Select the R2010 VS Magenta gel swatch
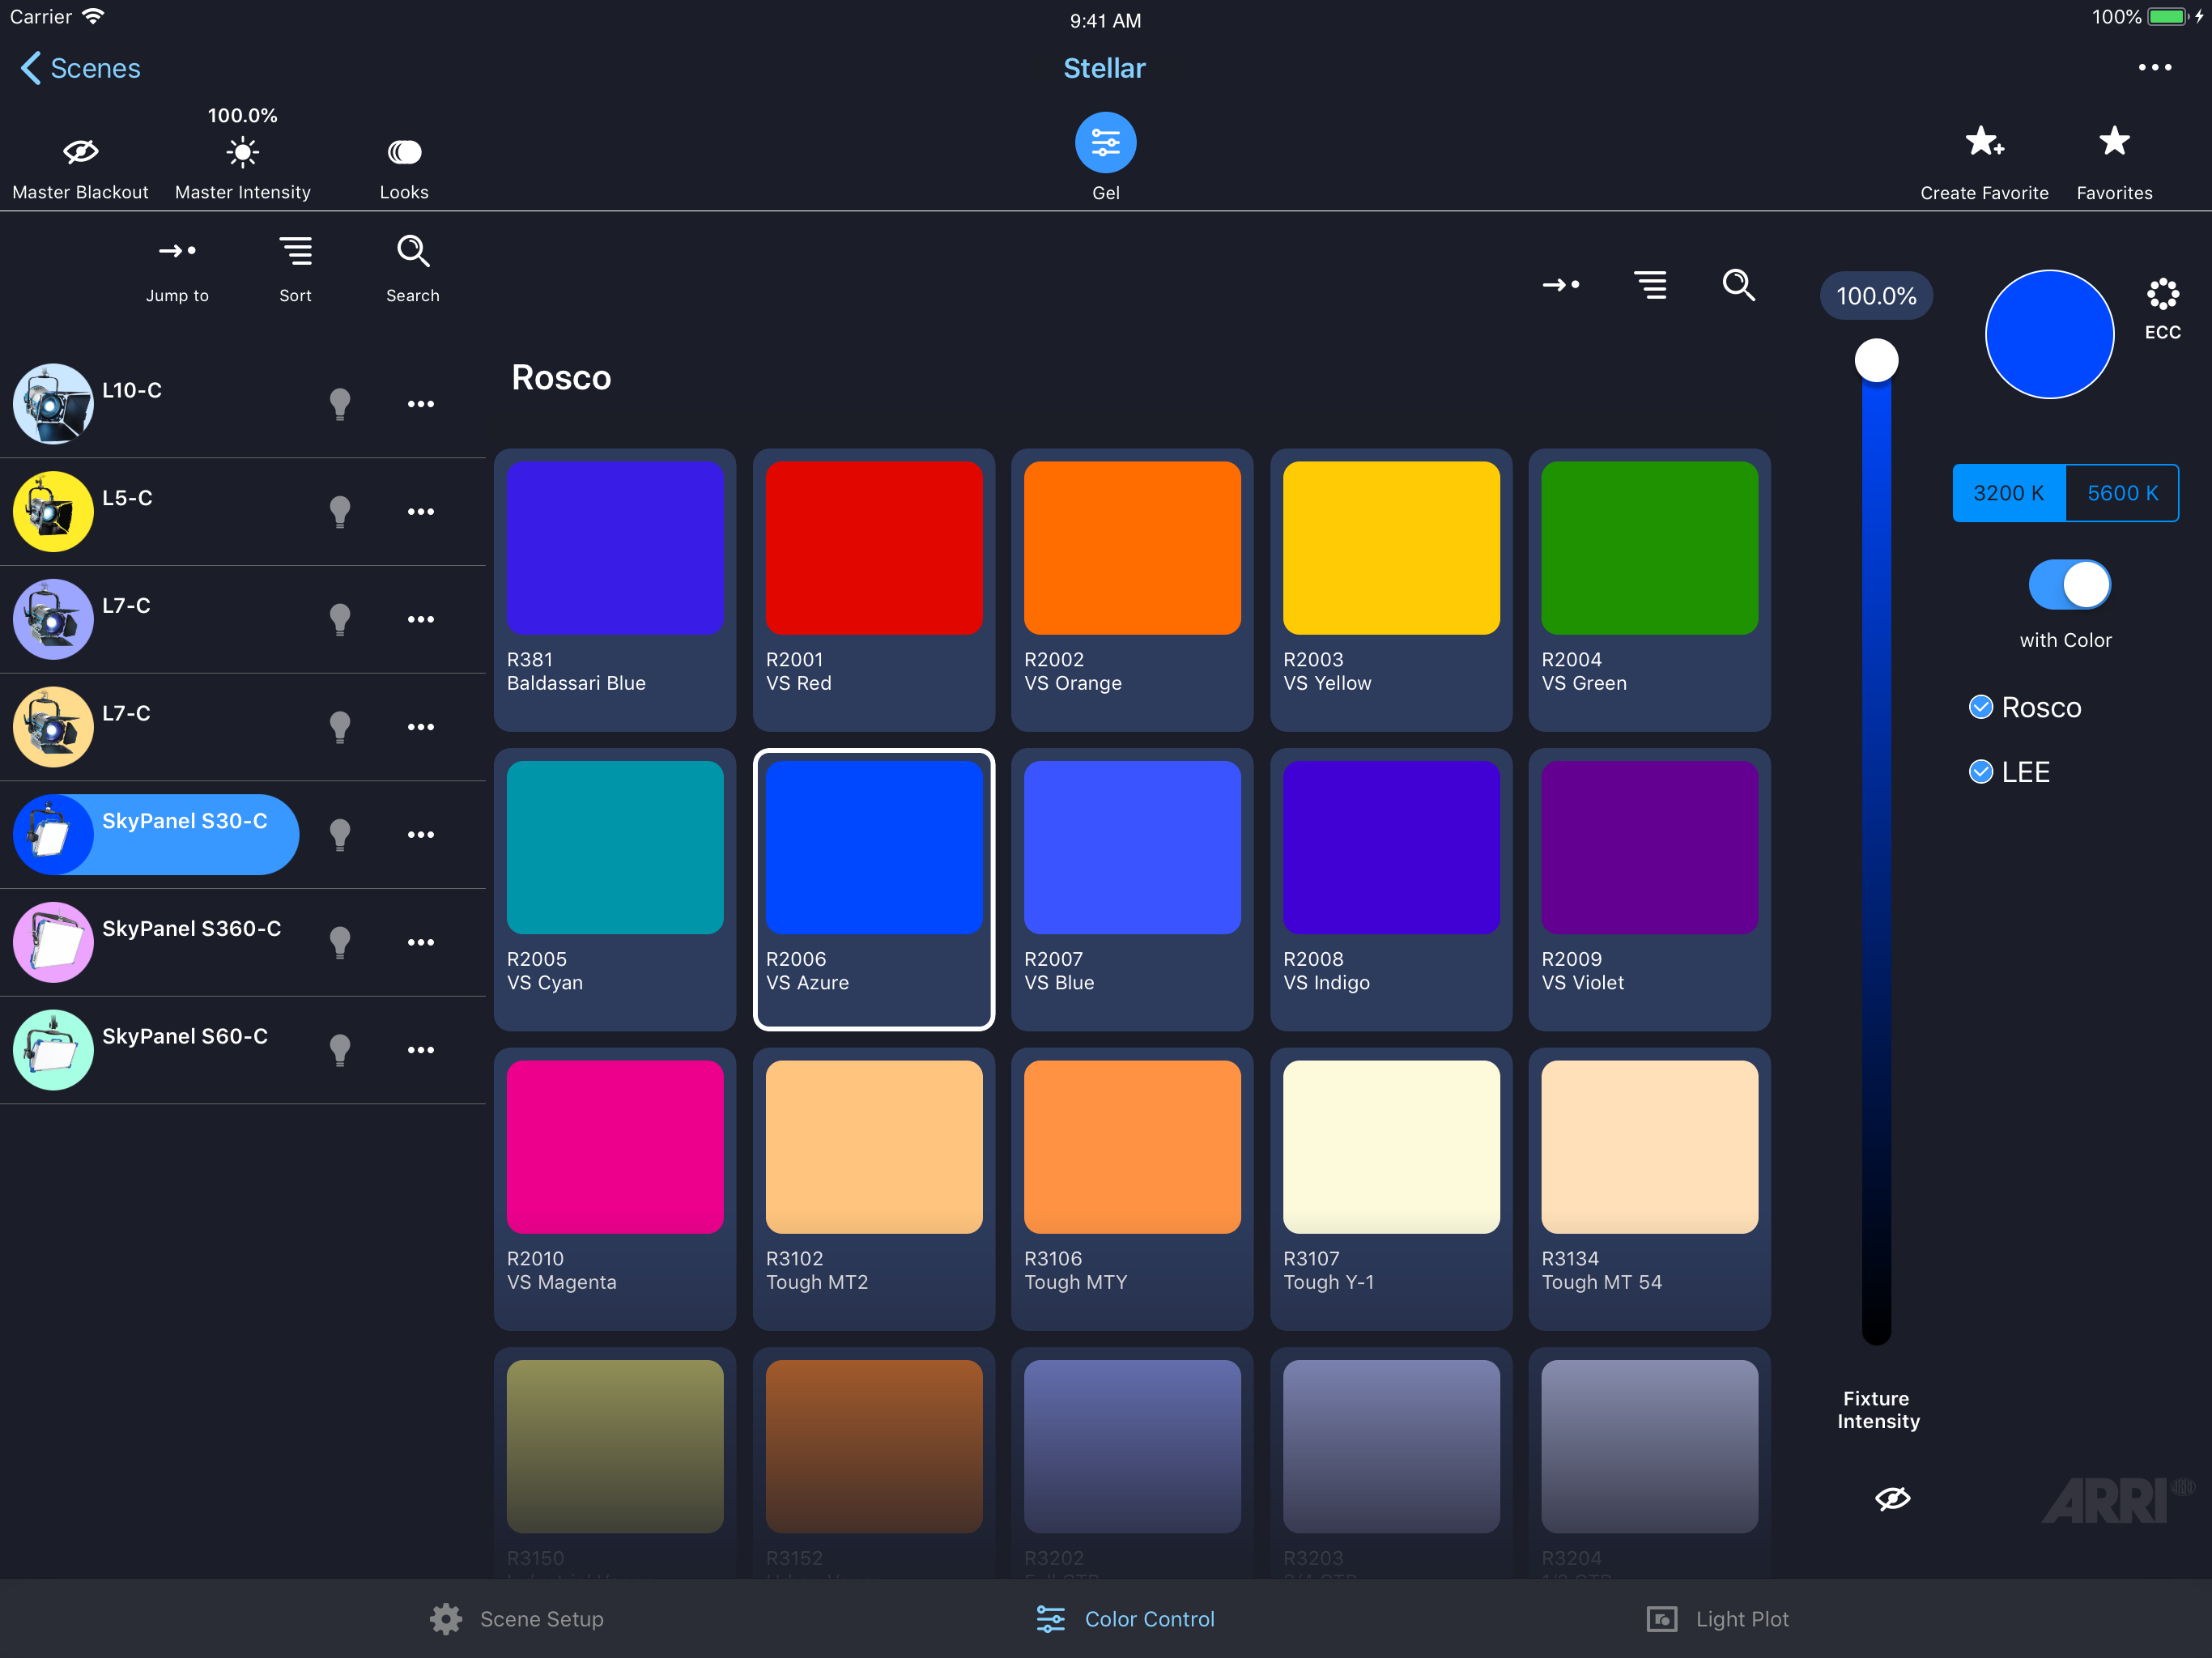Viewport: 2212px width, 1658px height. pyautogui.click(x=615, y=1189)
